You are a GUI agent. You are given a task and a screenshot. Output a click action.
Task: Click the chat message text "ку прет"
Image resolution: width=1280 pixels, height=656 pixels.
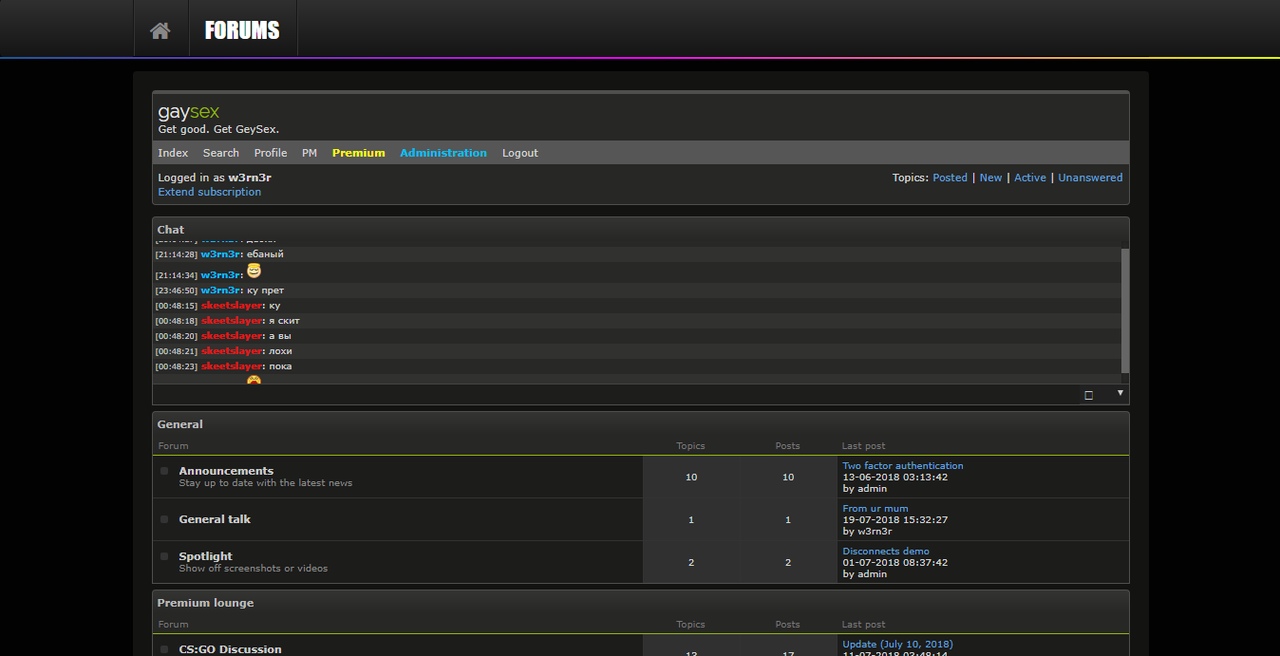(265, 290)
